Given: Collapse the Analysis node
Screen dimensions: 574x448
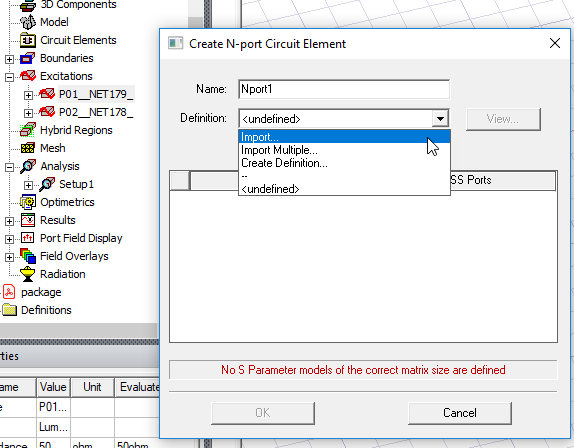Looking at the screenshot, I should pos(10,167).
